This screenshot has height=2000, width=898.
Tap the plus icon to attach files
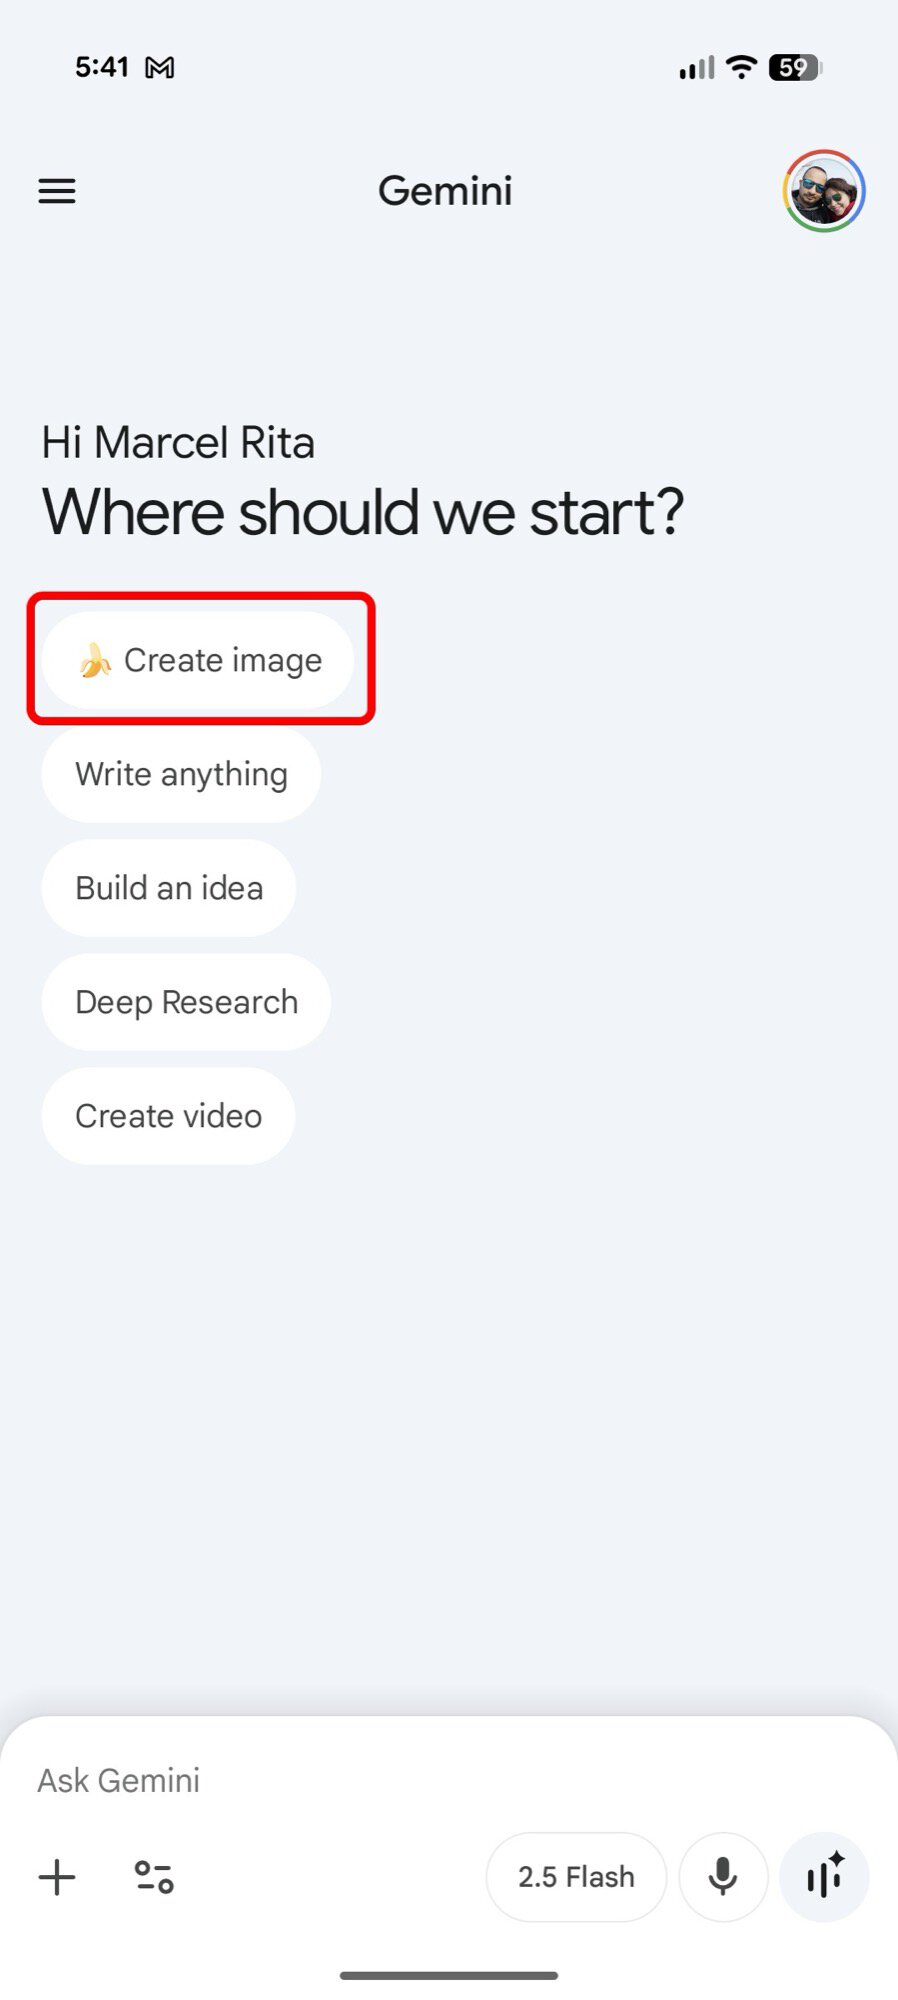click(57, 1877)
